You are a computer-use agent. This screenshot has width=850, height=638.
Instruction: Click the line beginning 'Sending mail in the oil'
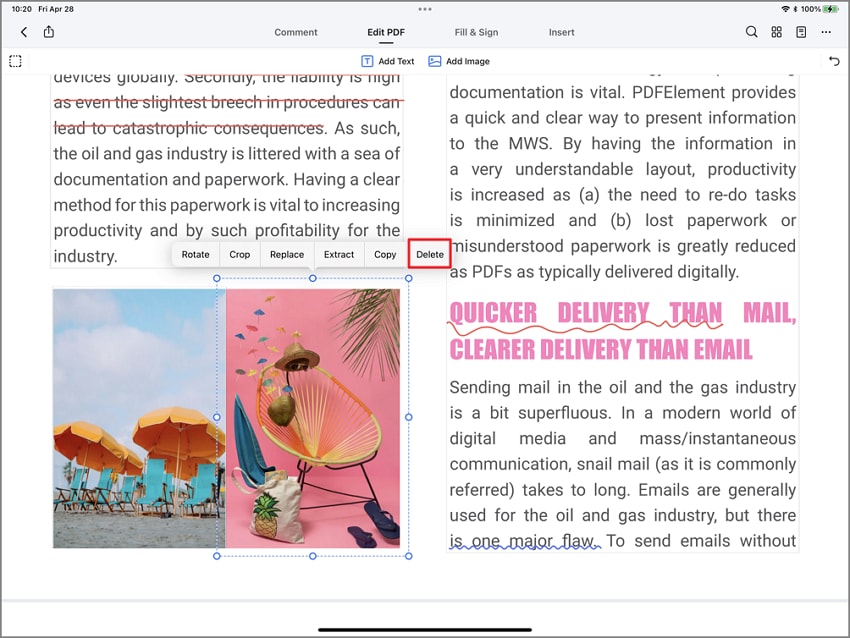coord(623,387)
